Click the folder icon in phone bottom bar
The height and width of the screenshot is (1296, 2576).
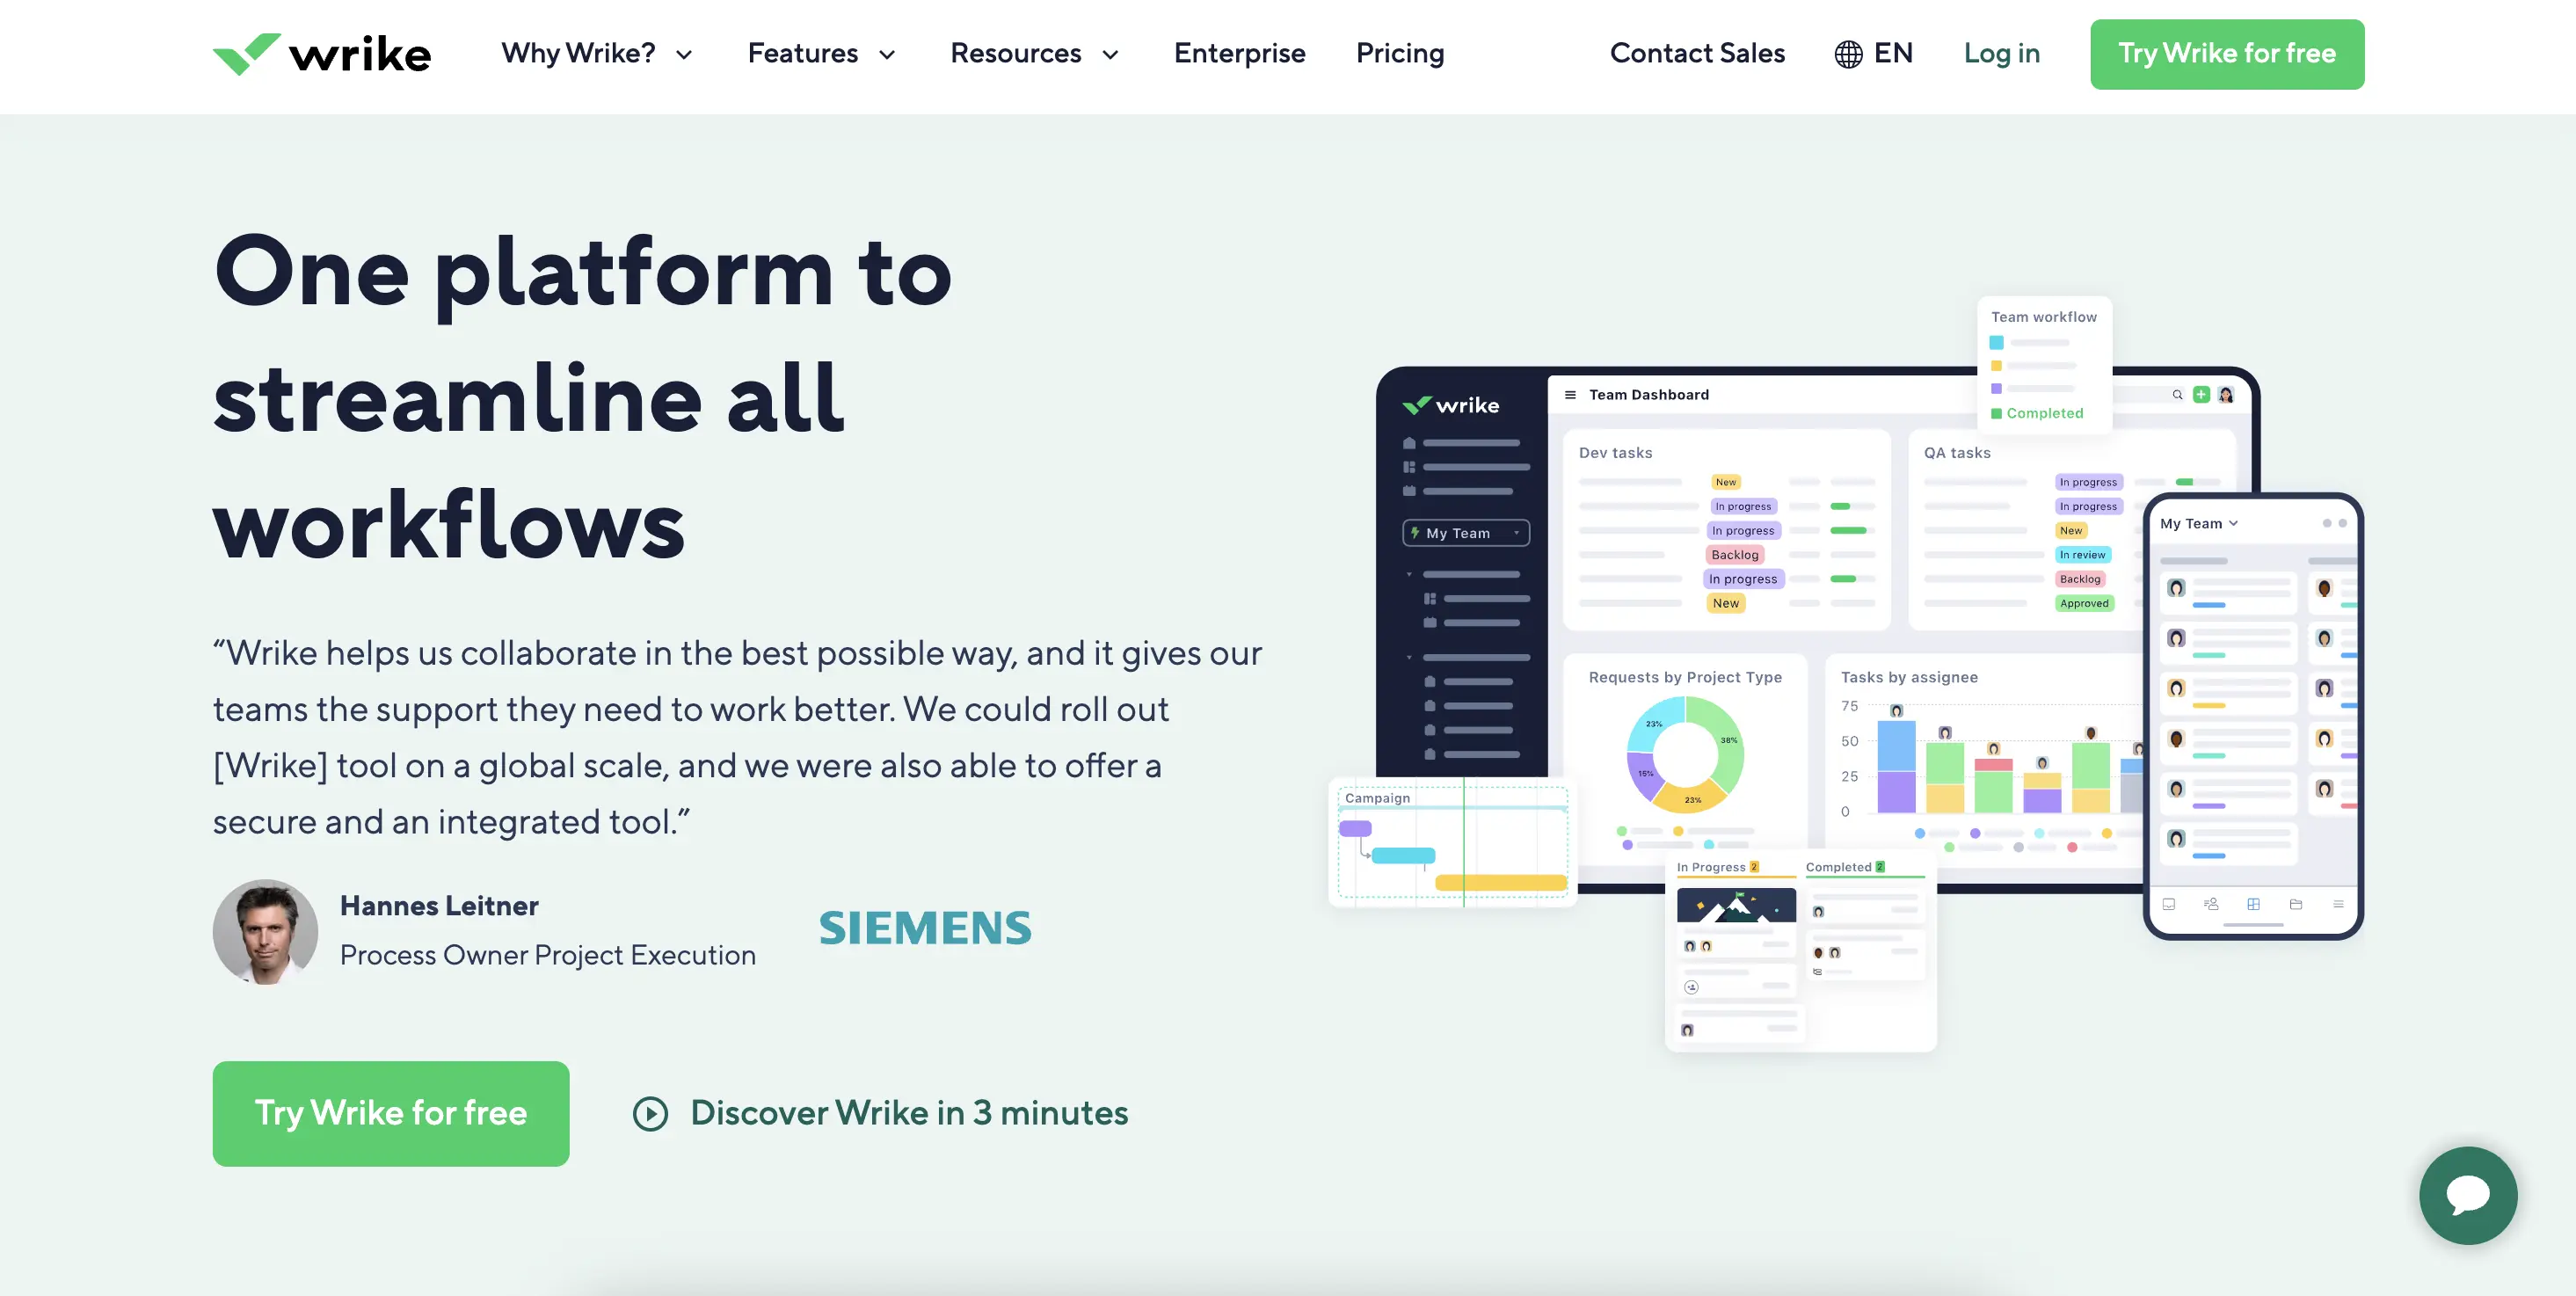pyautogui.click(x=2296, y=904)
